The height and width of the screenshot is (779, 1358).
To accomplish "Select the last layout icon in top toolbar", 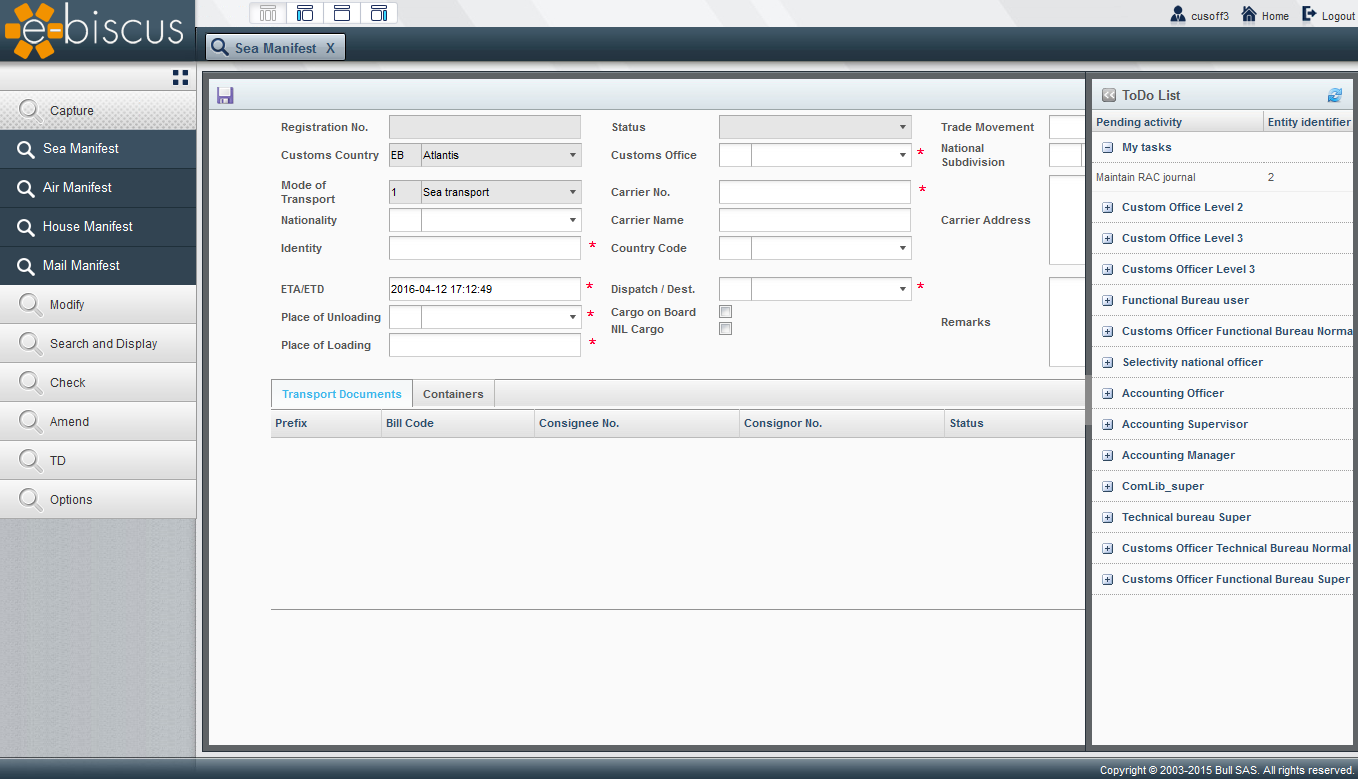I will coord(378,13).
